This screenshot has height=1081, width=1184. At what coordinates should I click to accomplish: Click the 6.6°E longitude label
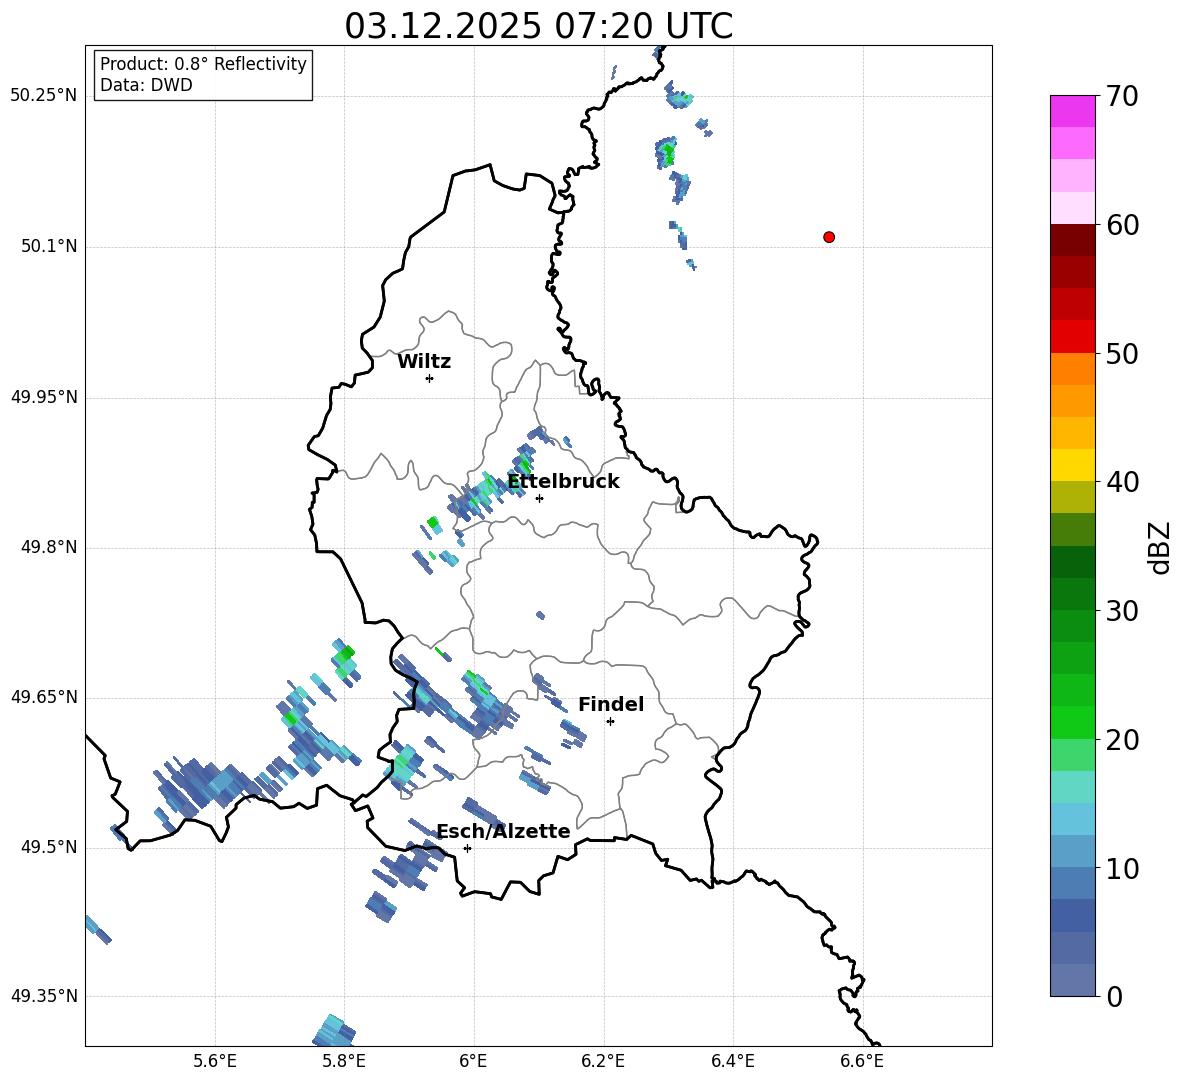tap(862, 1061)
